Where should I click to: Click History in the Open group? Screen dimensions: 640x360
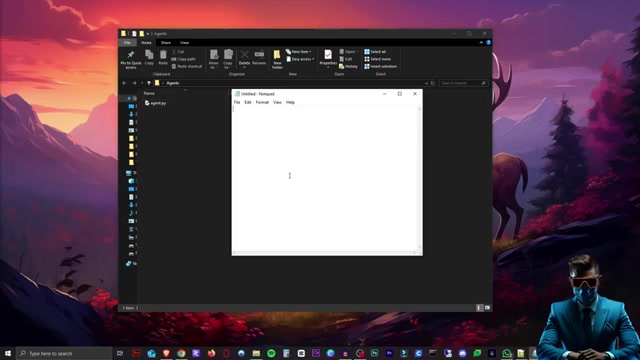tap(349, 66)
